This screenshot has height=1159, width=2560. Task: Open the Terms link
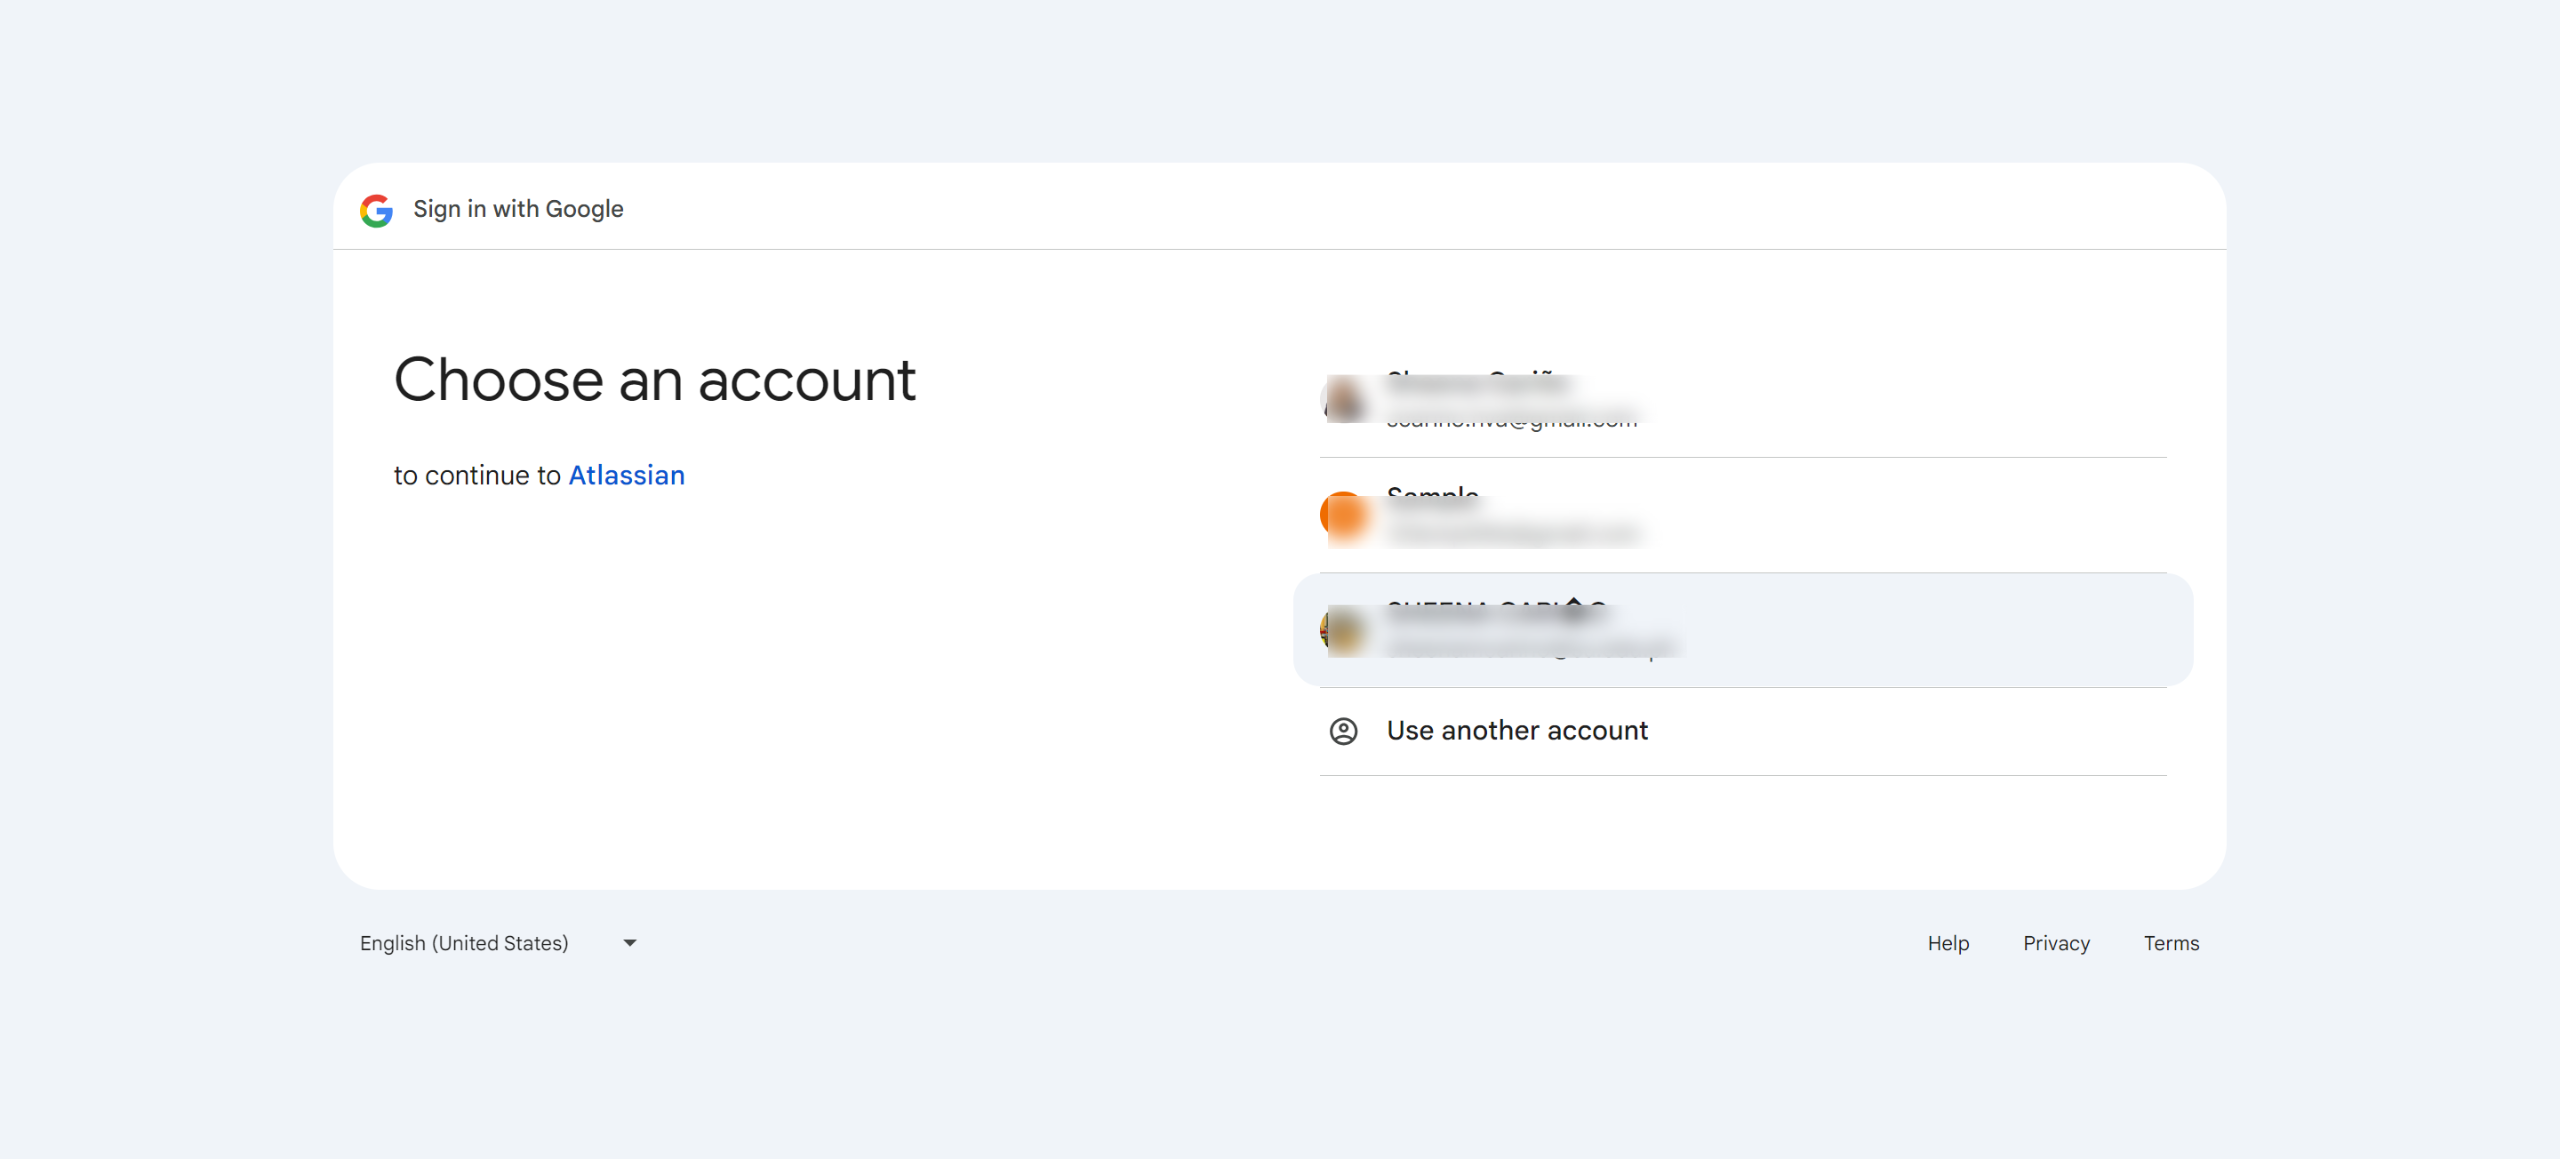pos(2171,943)
